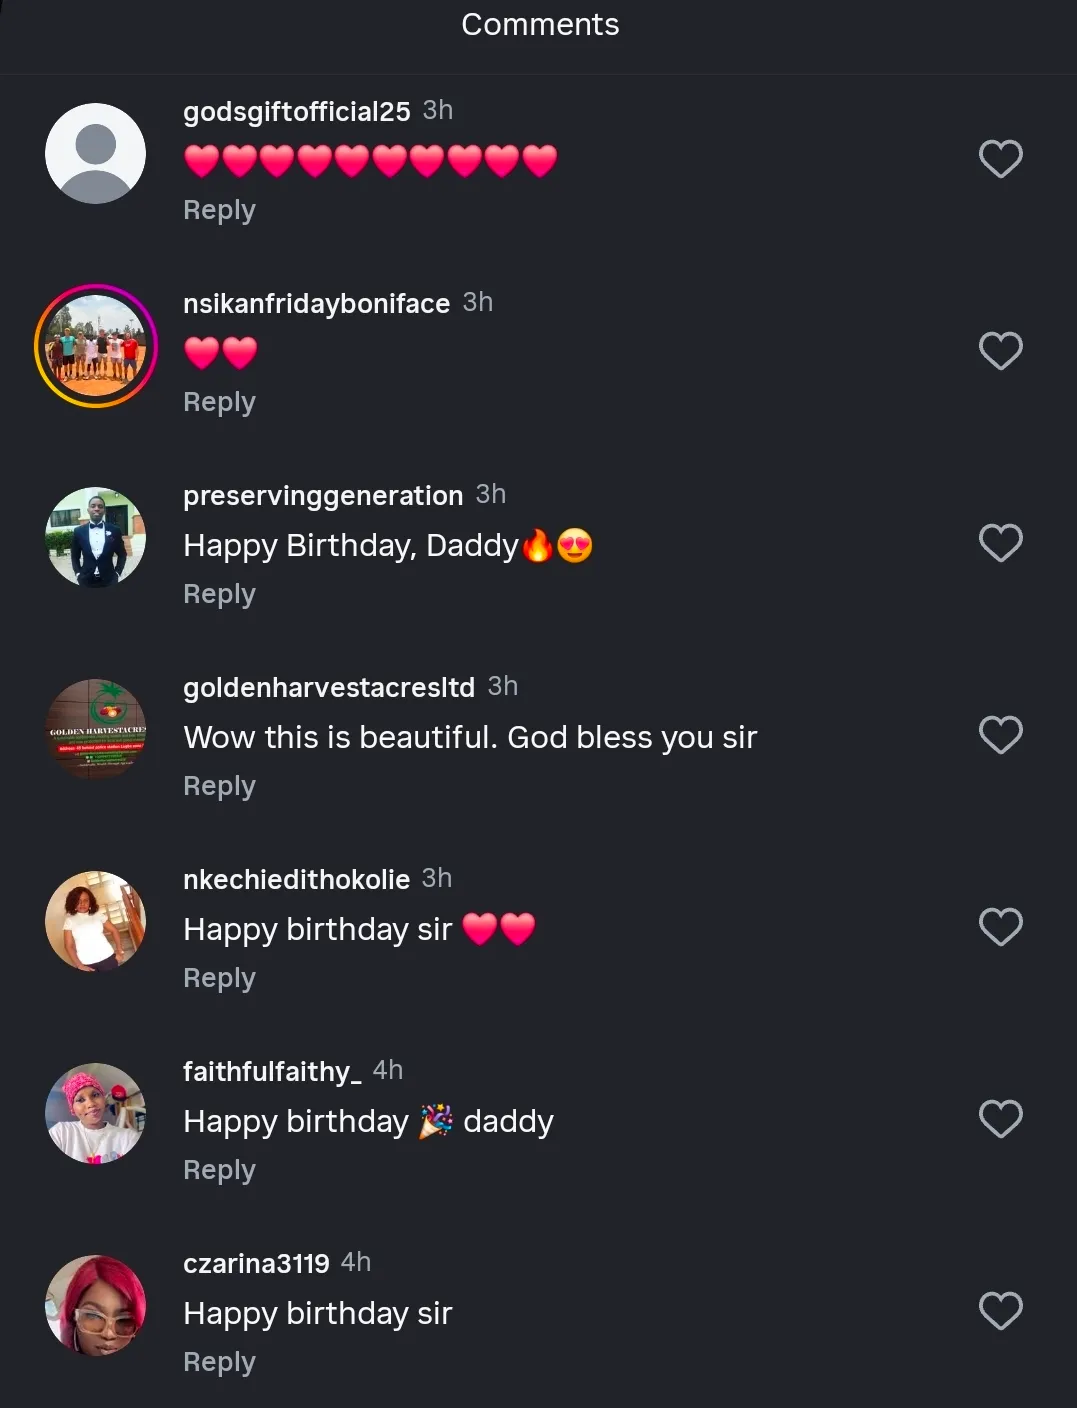Reply to godsgiftofficial25's comment

(x=219, y=210)
